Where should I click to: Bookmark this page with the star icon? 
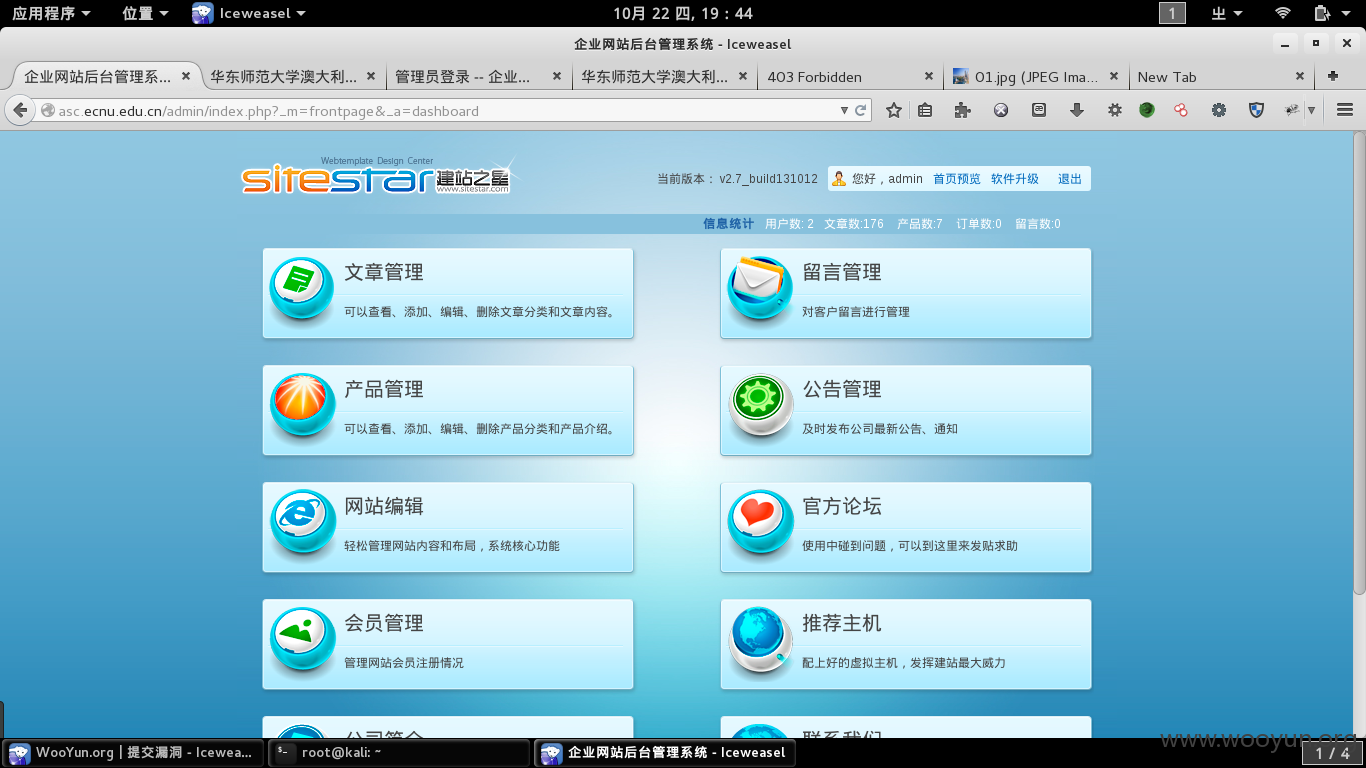[x=894, y=111]
